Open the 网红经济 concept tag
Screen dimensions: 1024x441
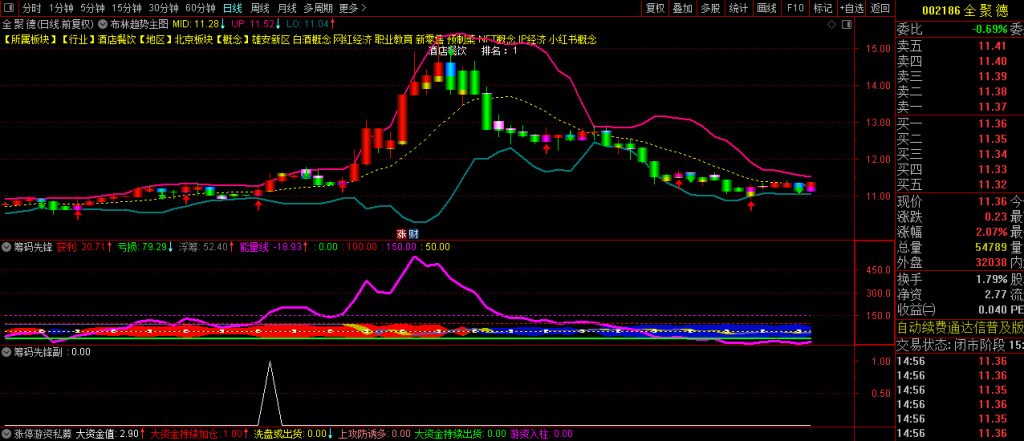[x=353, y=39]
